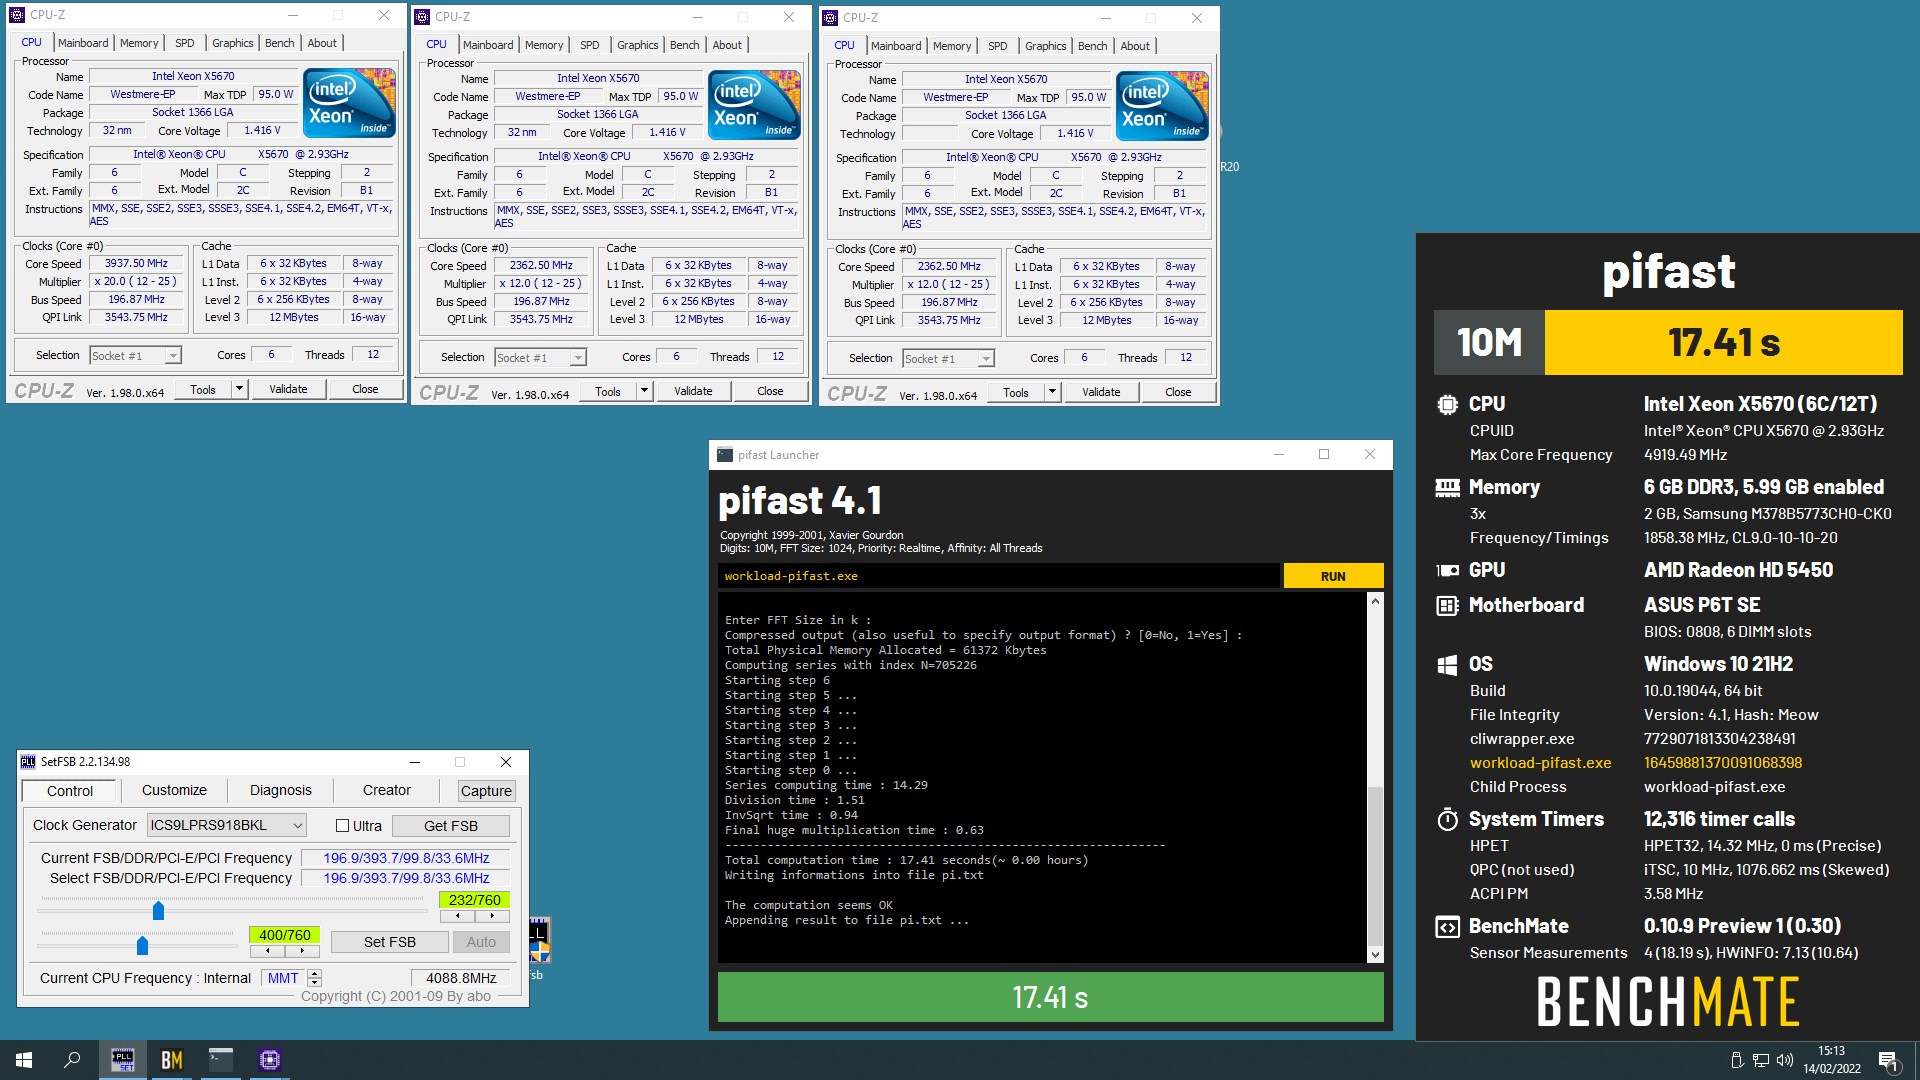Screen dimensions: 1920x1080
Task: Click the green 17.41 s result bar
Action: 1050,997
